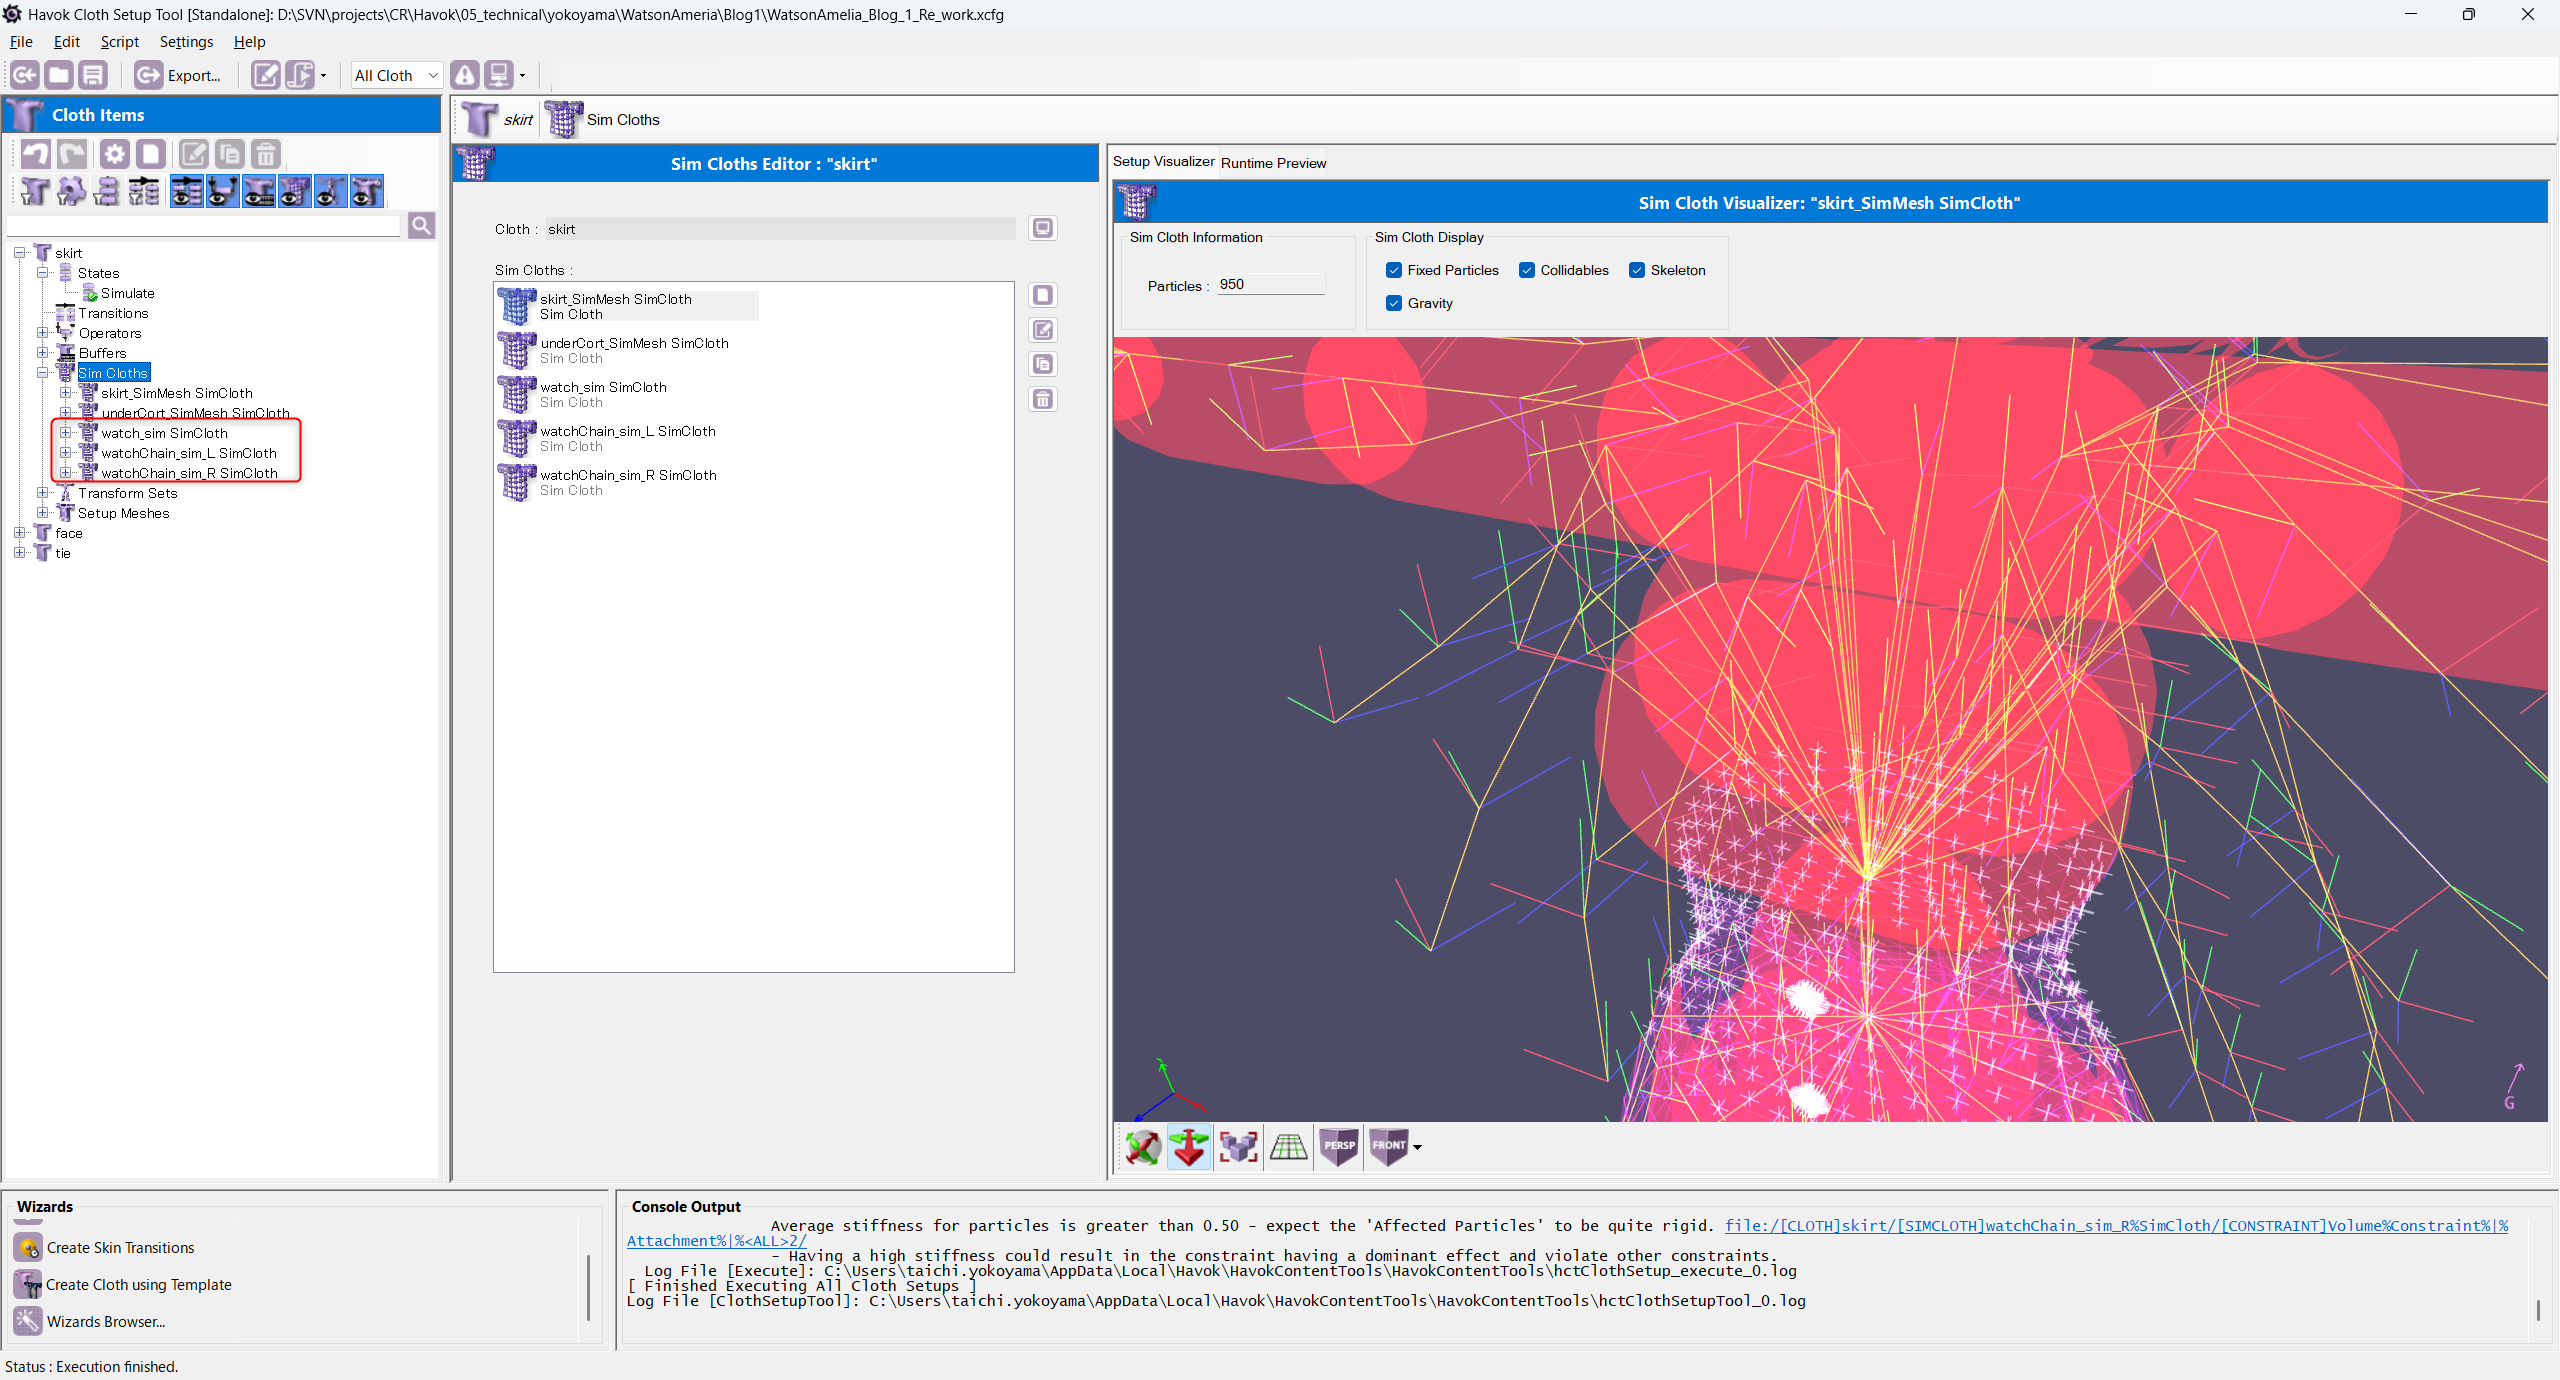Open the All Cloth combo box
This screenshot has width=2560, height=1380.
[396, 75]
